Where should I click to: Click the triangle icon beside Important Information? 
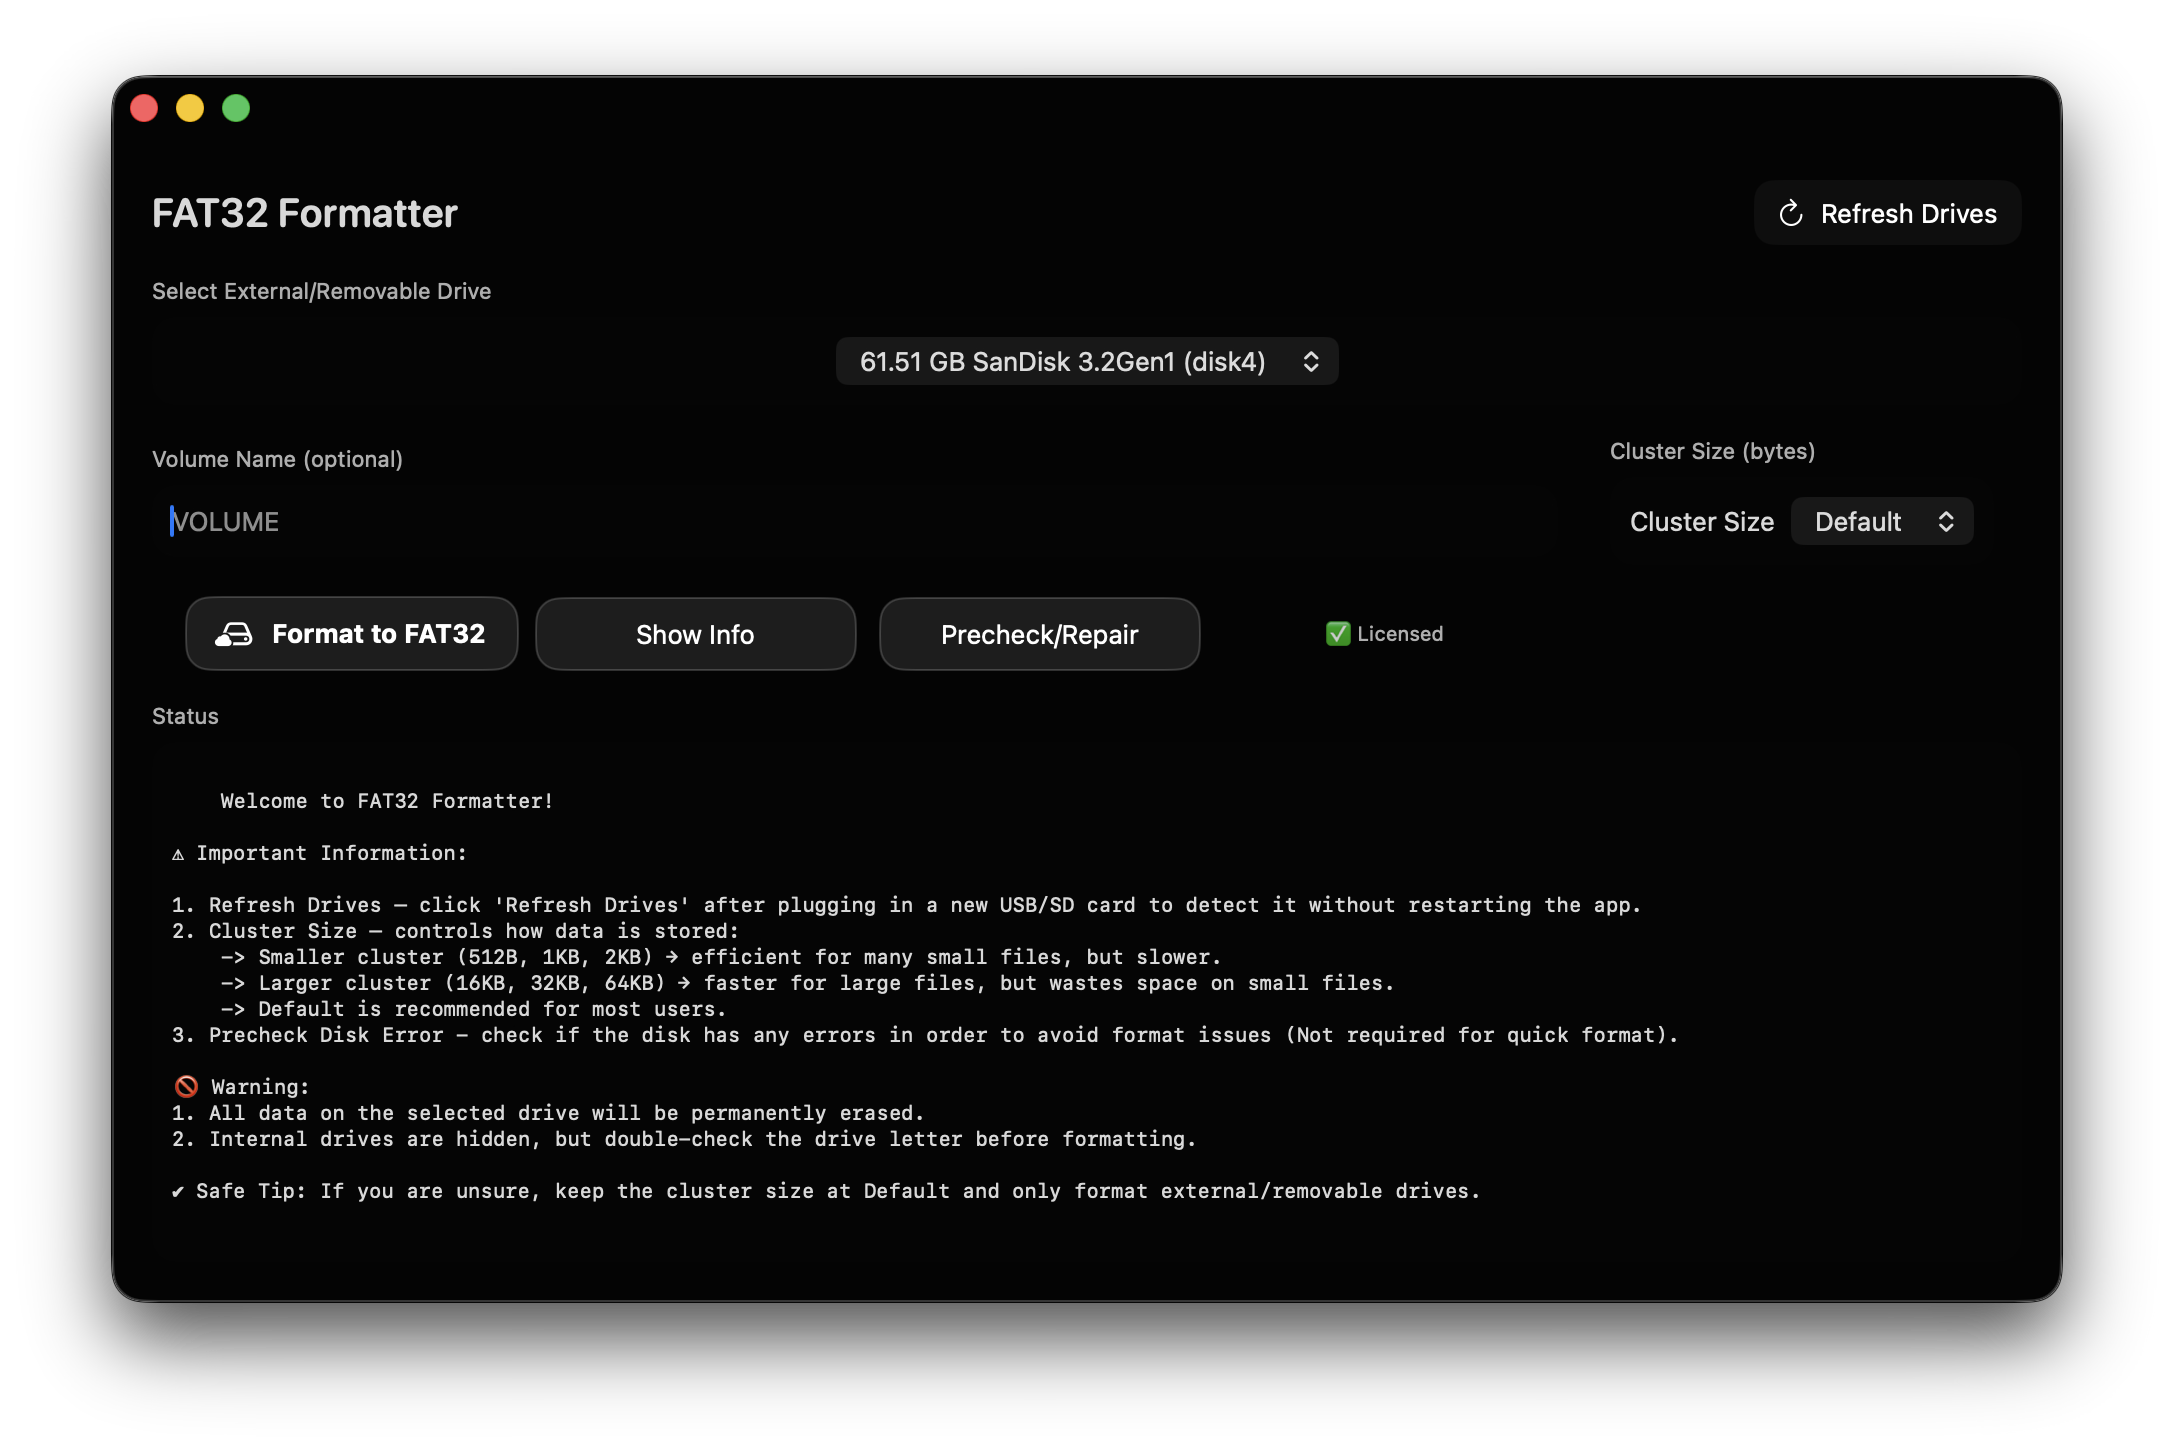pyautogui.click(x=178, y=854)
